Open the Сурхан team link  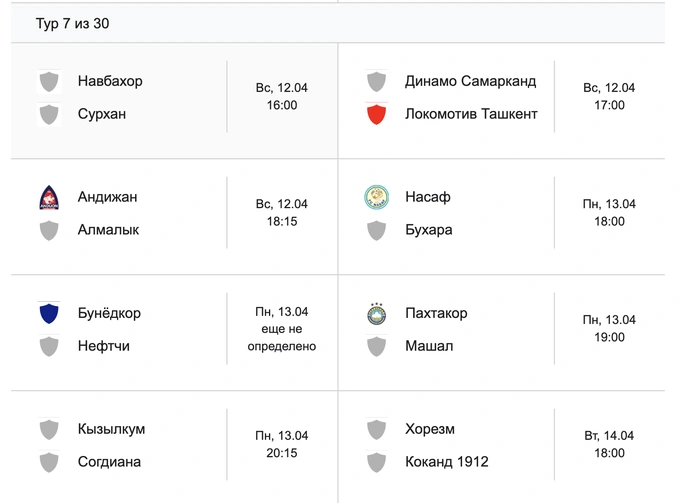102,114
